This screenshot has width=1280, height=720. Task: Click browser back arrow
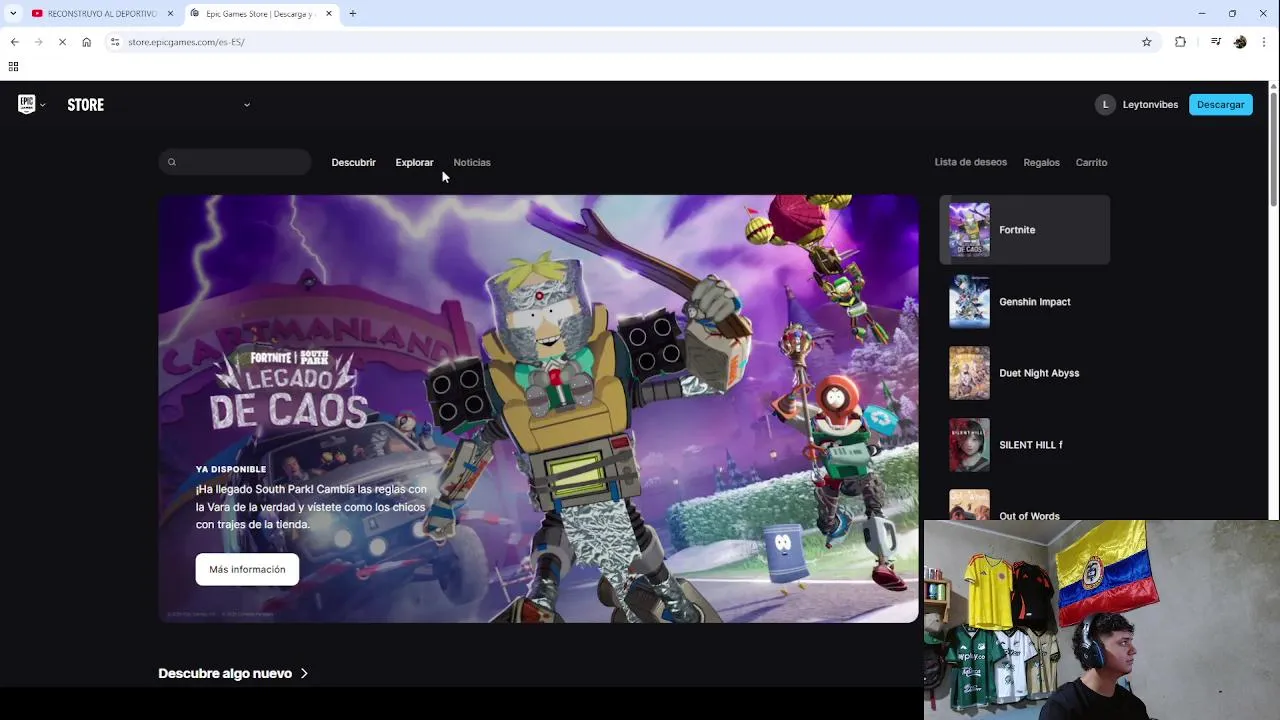coord(14,42)
